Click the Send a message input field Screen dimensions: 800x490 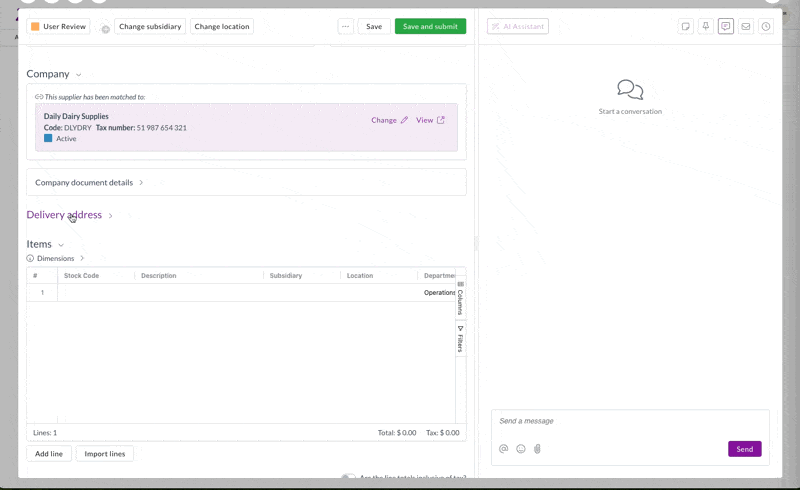[x=630, y=421]
